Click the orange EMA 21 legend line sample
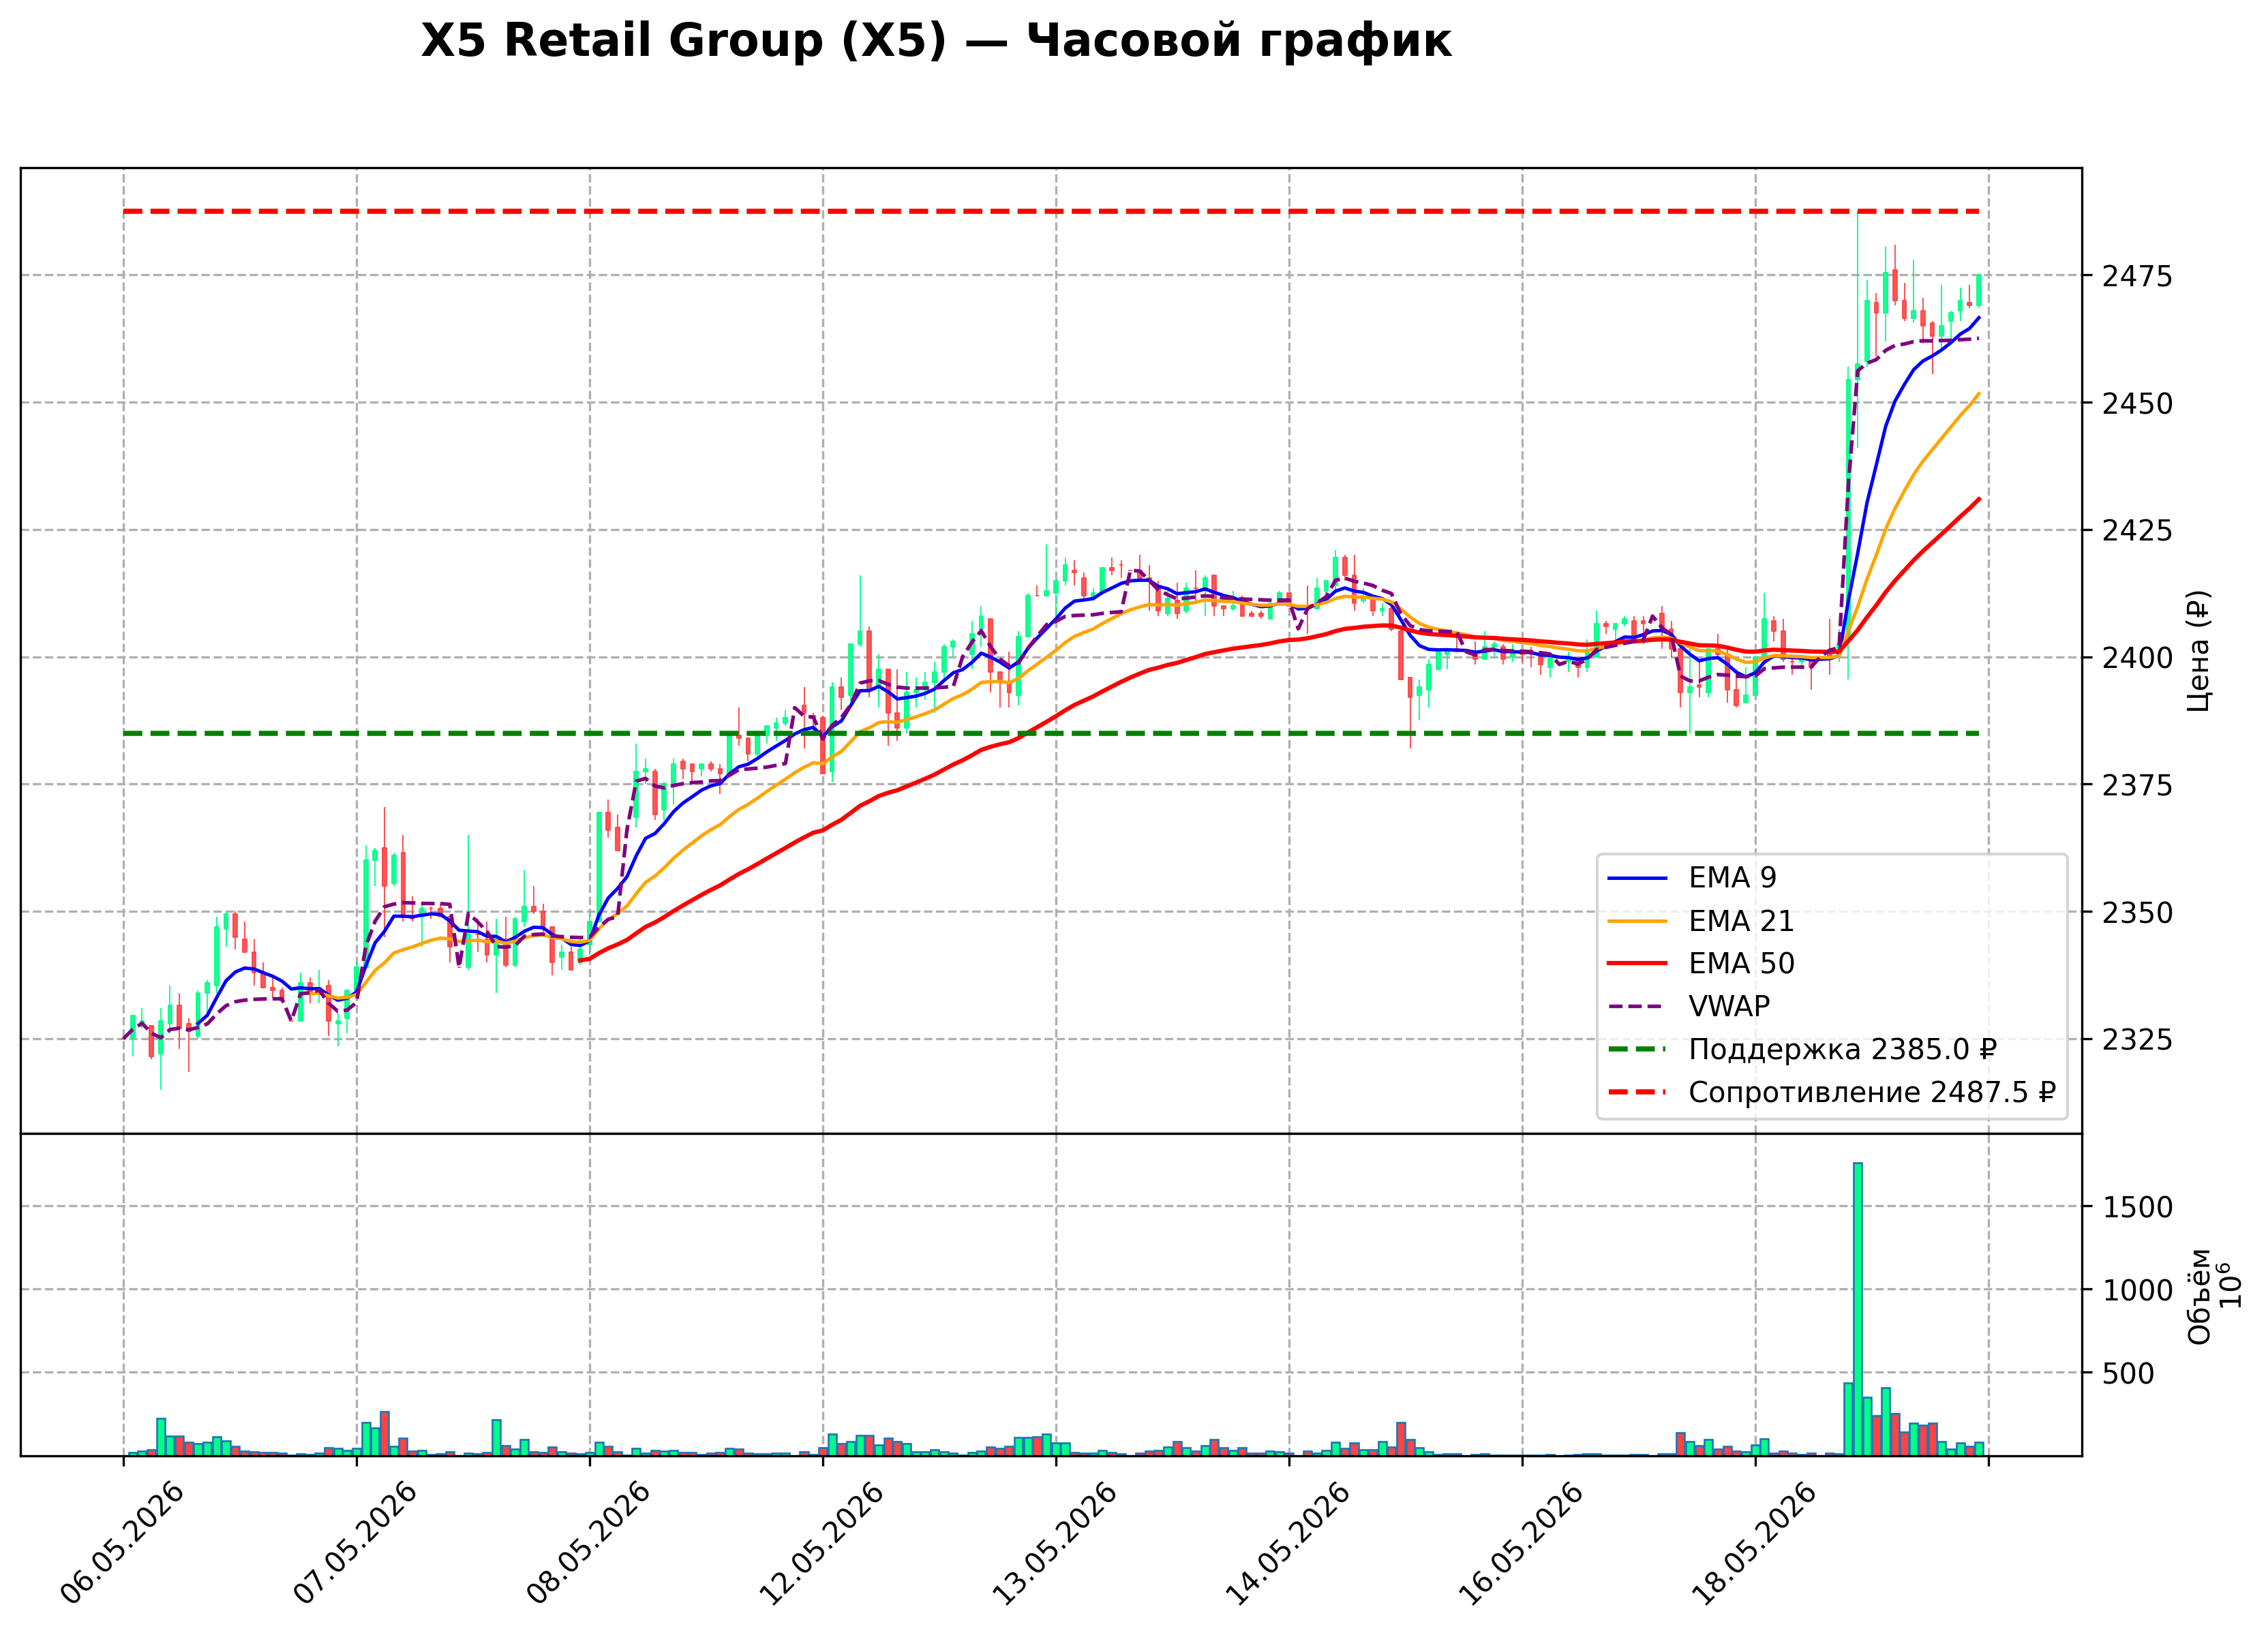Screen dimensions: 2268x1631 click(1637, 921)
